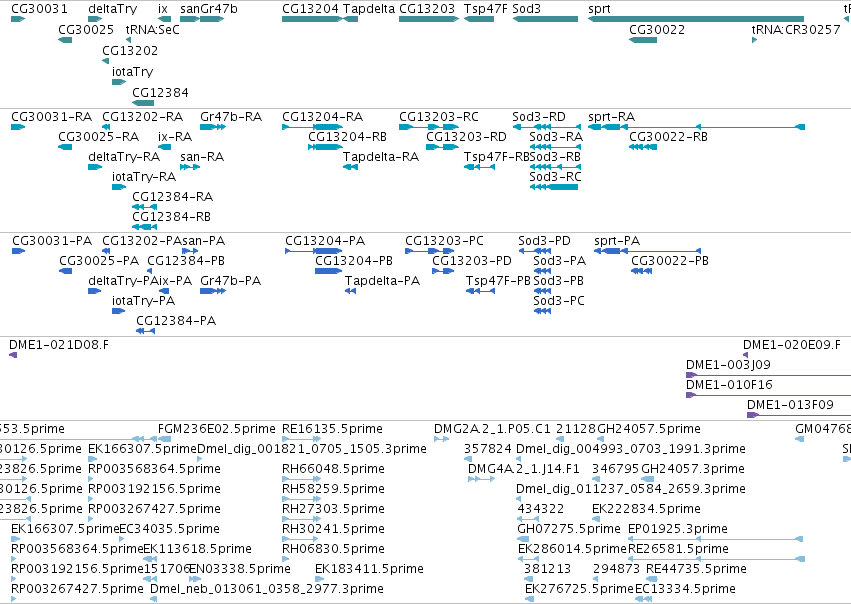Open the EK183411.5prime EST label
Screen dimensions: 851x604
pyautogui.click(x=369, y=569)
